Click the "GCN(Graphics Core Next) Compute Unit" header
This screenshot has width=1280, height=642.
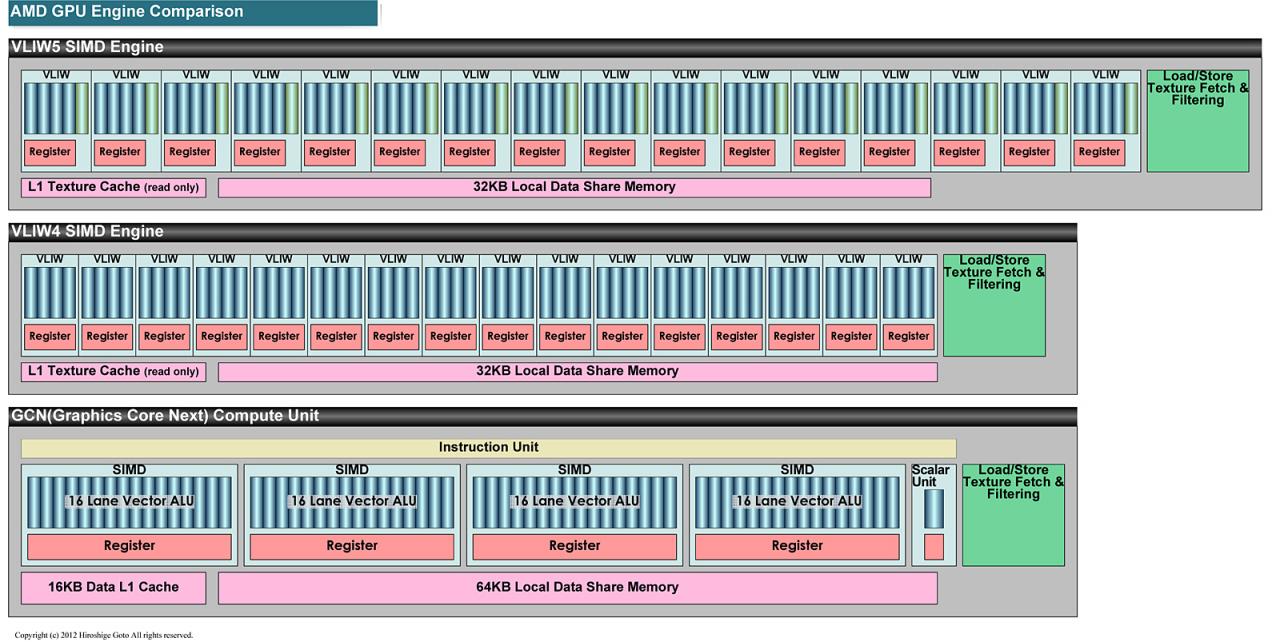click(x=543, y=416)
